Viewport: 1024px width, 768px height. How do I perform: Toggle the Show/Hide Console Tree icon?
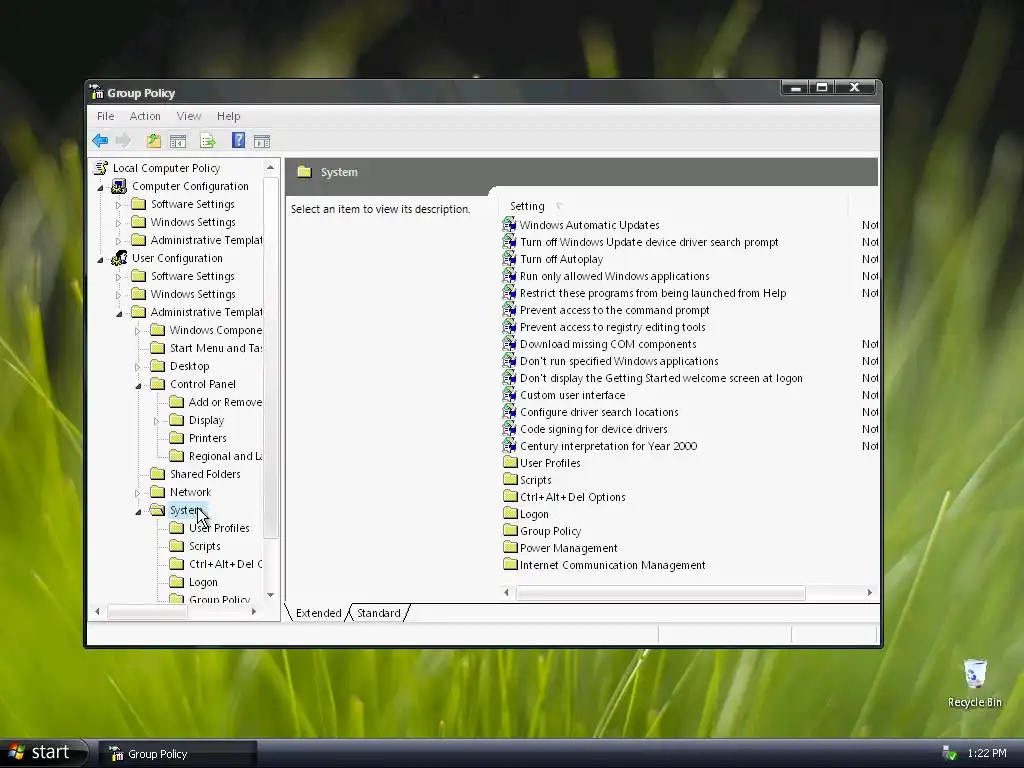(178, 141)
